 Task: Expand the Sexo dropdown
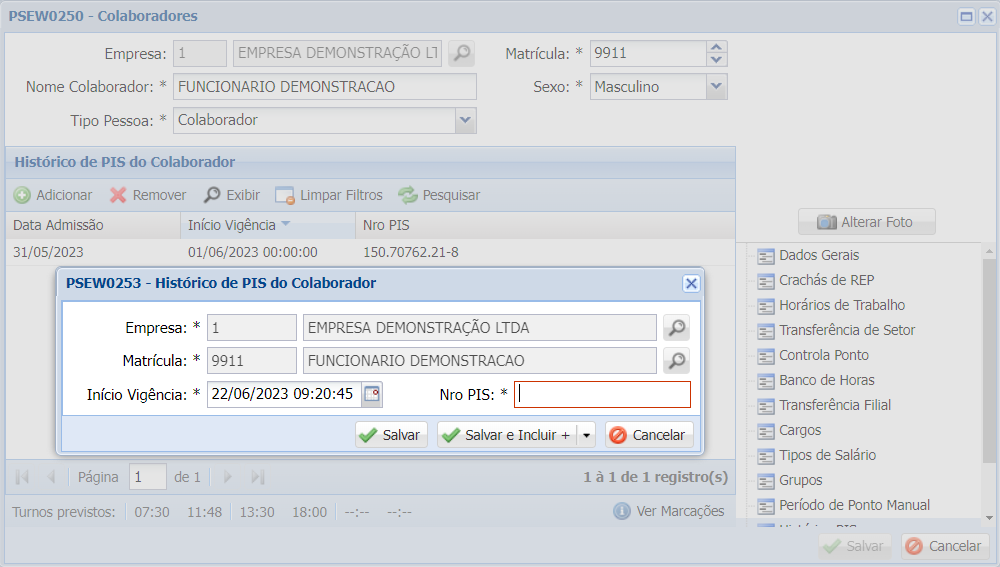[x=716, y=87]
